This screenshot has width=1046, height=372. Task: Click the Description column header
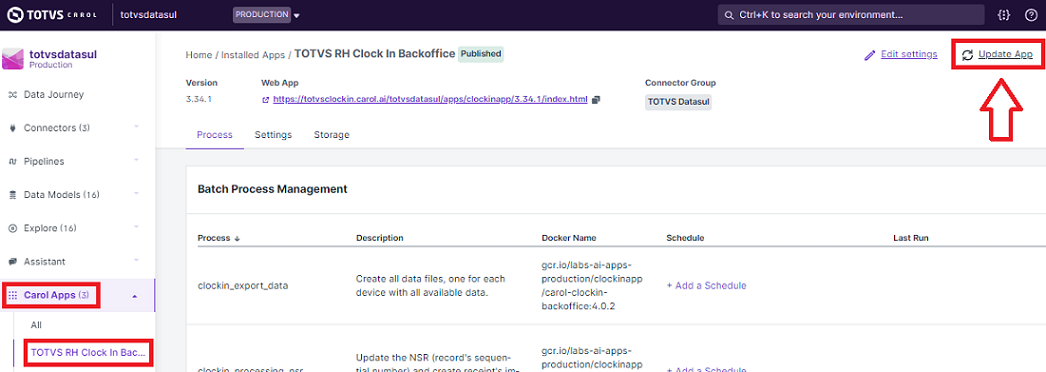pos(380,238)
